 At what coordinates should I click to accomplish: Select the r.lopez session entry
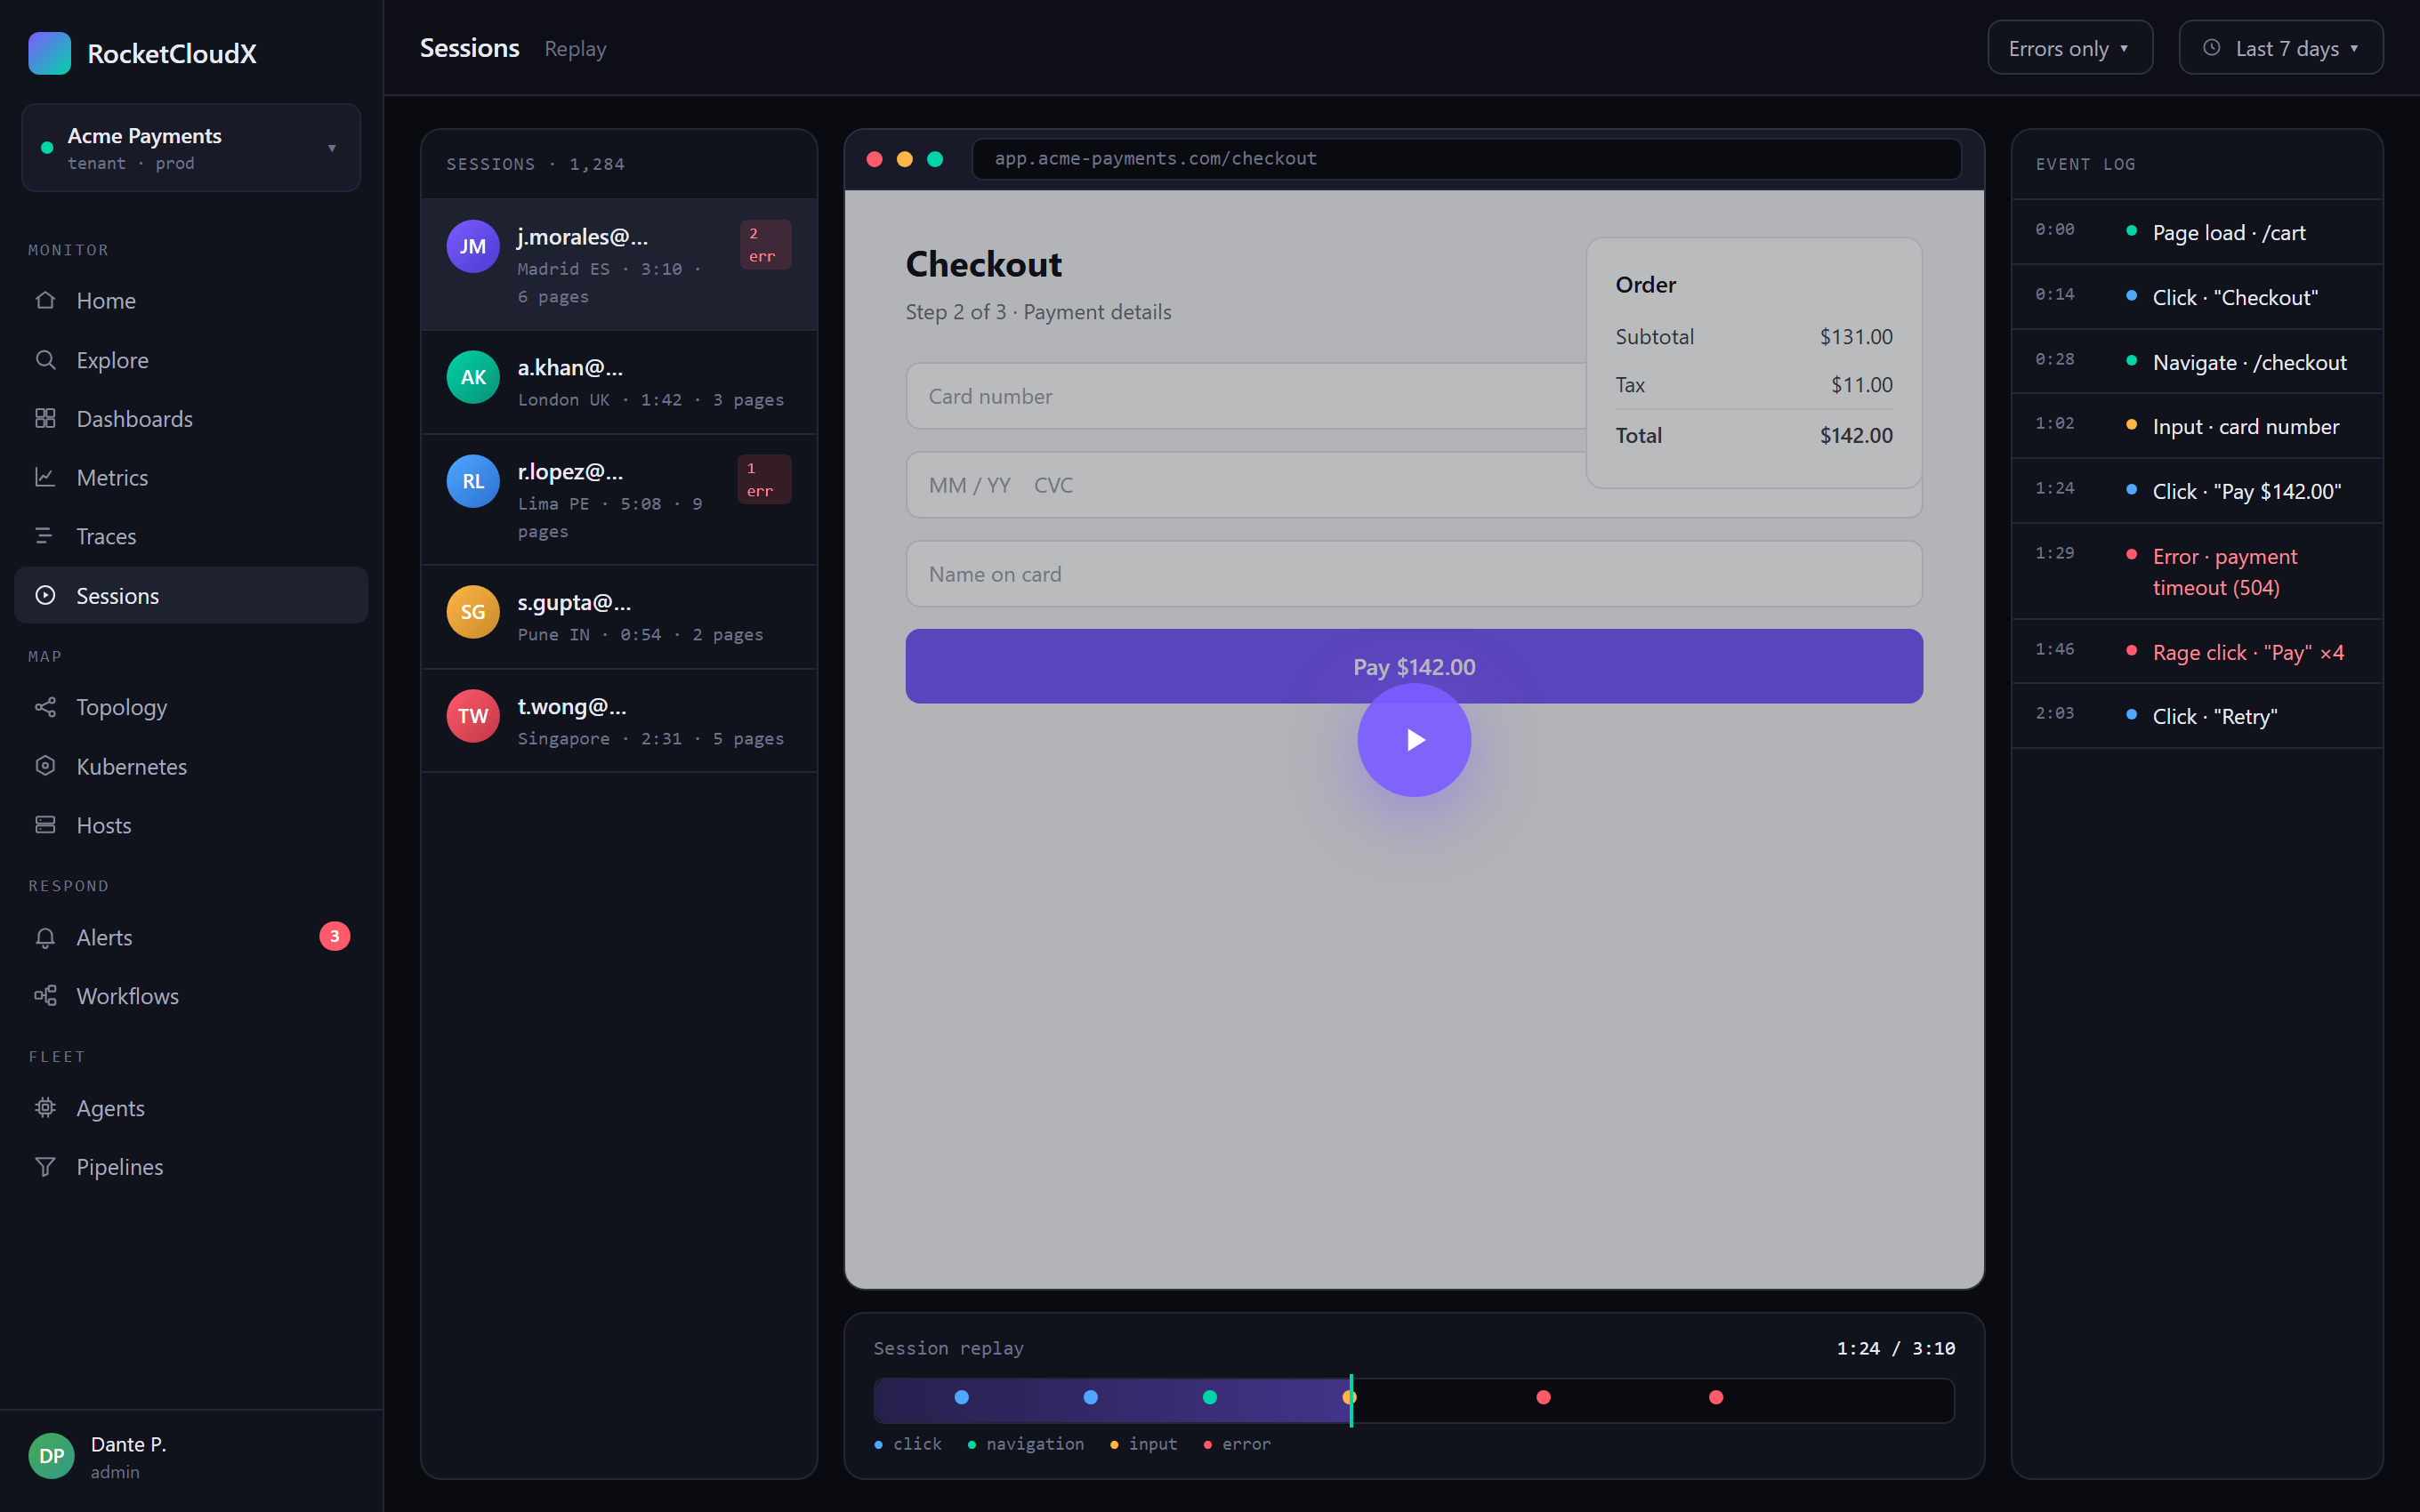pyautogui.click(x=619, y=499)
